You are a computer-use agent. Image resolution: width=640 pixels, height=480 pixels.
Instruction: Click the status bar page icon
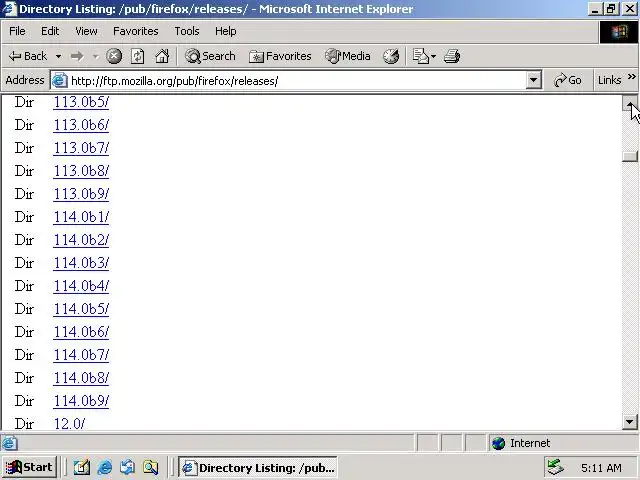pos(10,443)
